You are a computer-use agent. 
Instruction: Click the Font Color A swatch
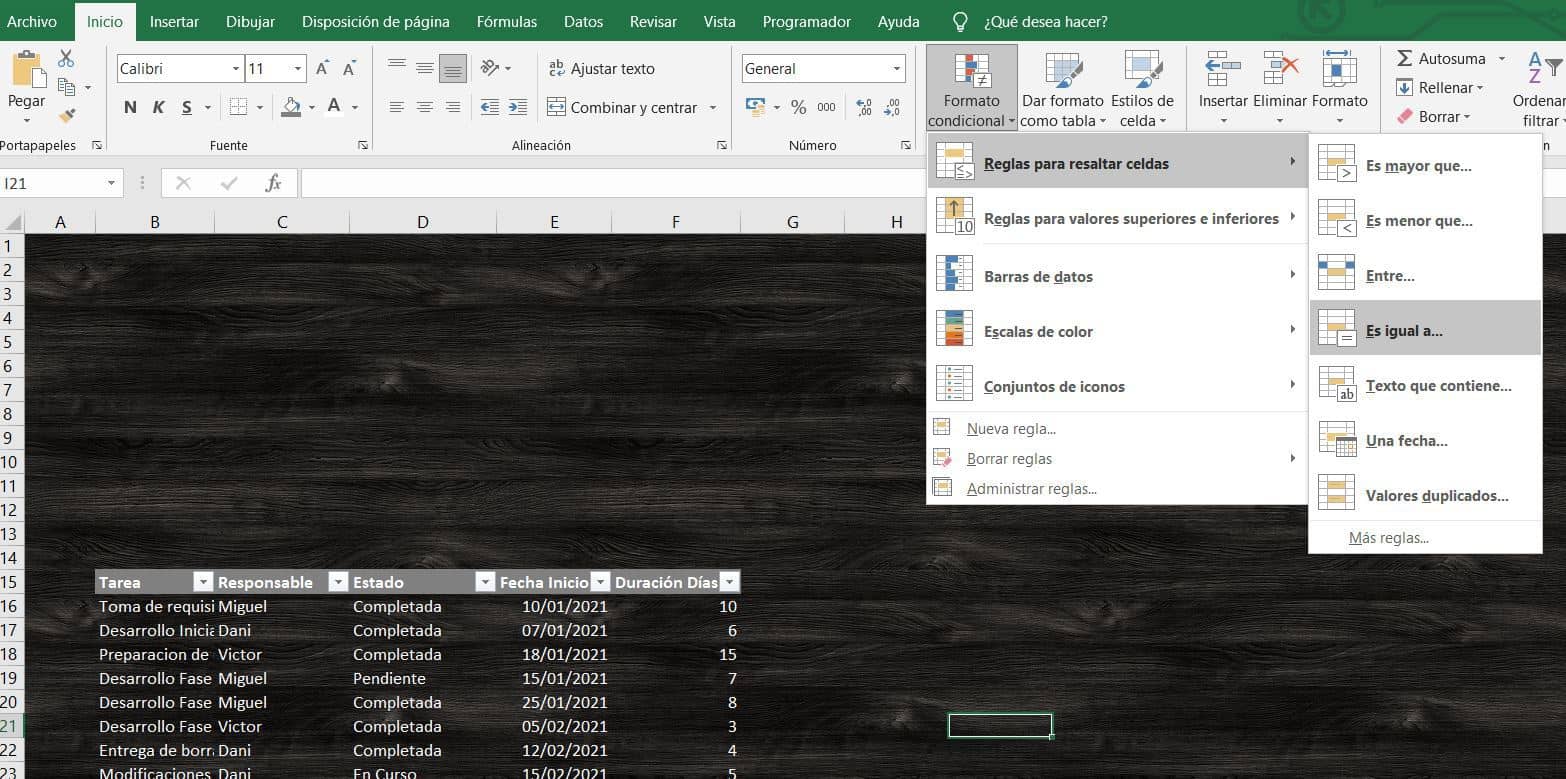pyautogui.click(x=334, y=107)
